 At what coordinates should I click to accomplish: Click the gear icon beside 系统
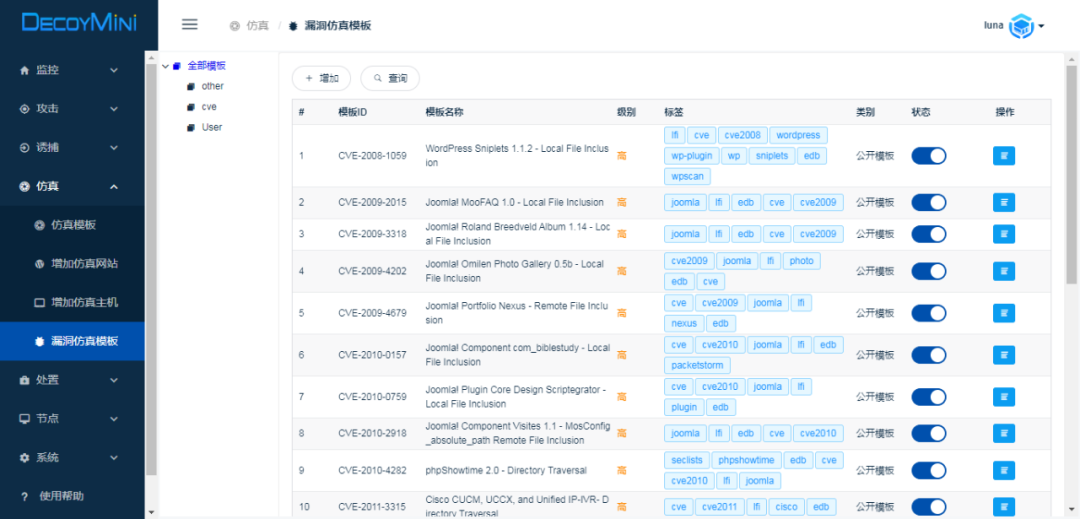25,458
